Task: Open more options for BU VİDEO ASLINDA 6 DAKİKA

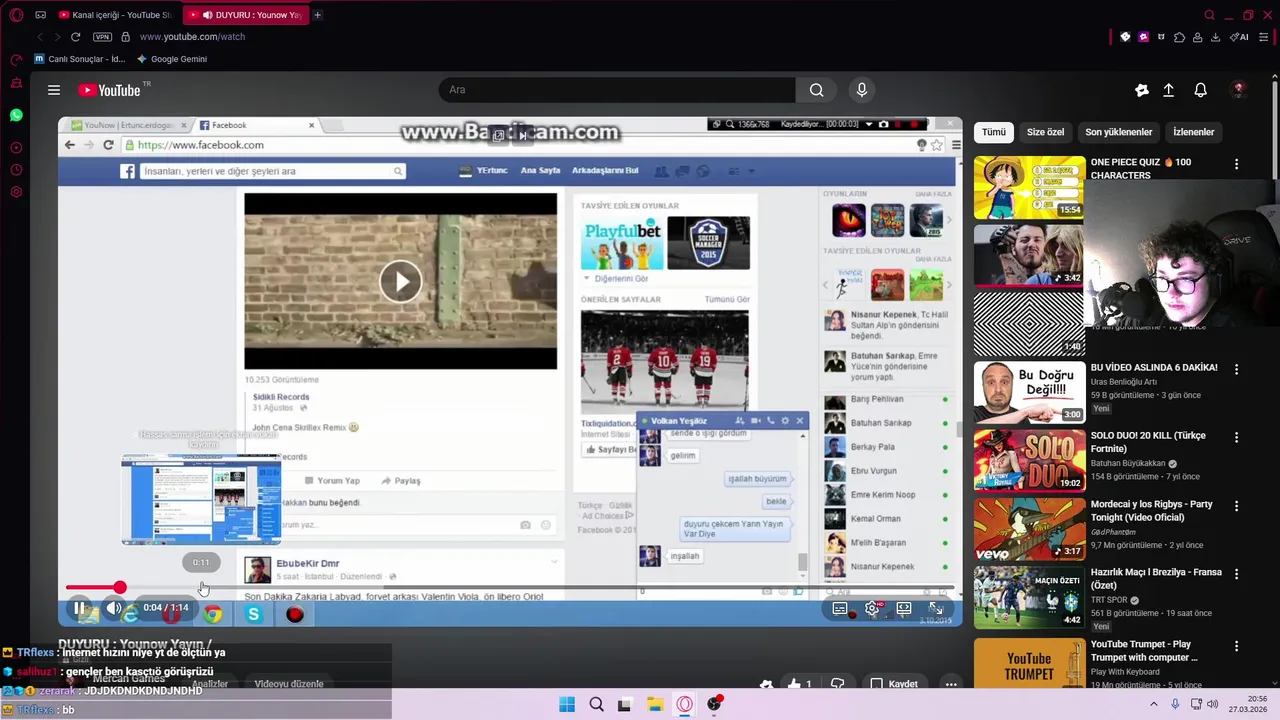Action: [x=1236, y=369]
